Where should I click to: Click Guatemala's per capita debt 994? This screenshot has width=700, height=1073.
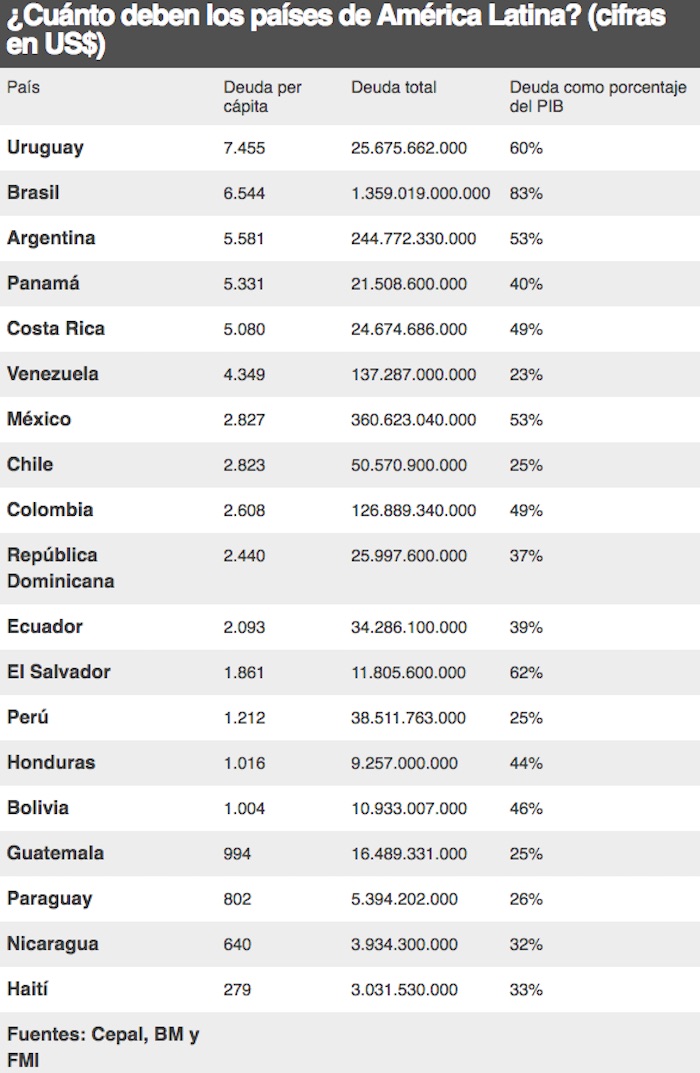(x=238, y=853)
